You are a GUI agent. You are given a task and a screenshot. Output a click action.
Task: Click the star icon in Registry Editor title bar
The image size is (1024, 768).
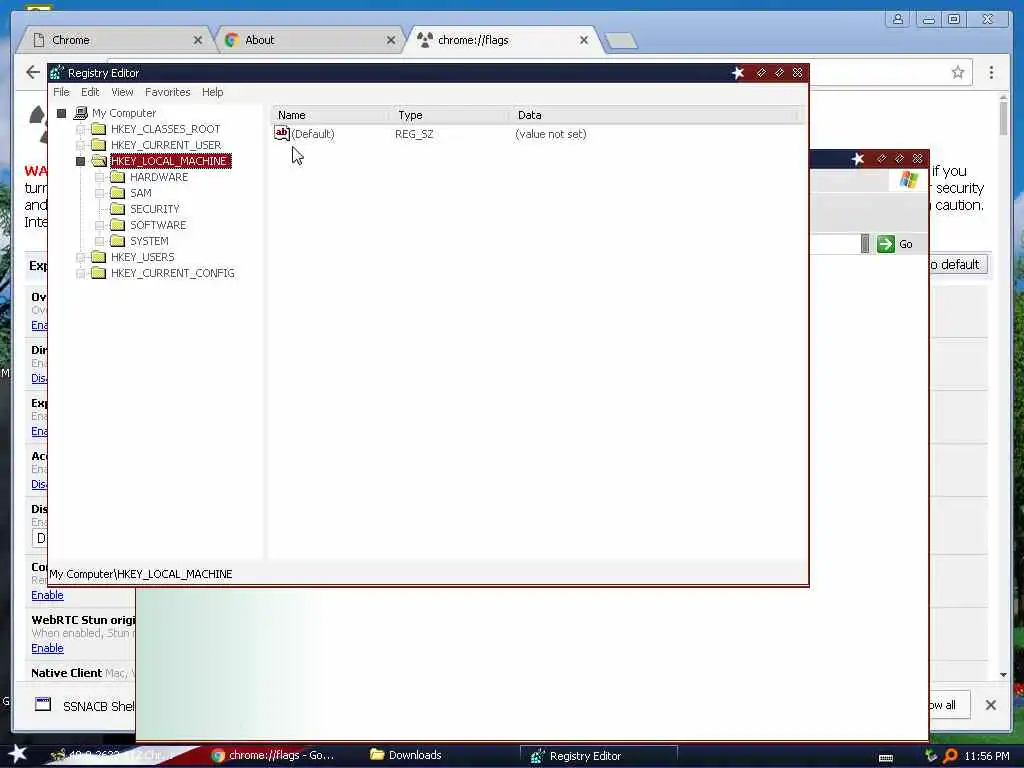738,73
